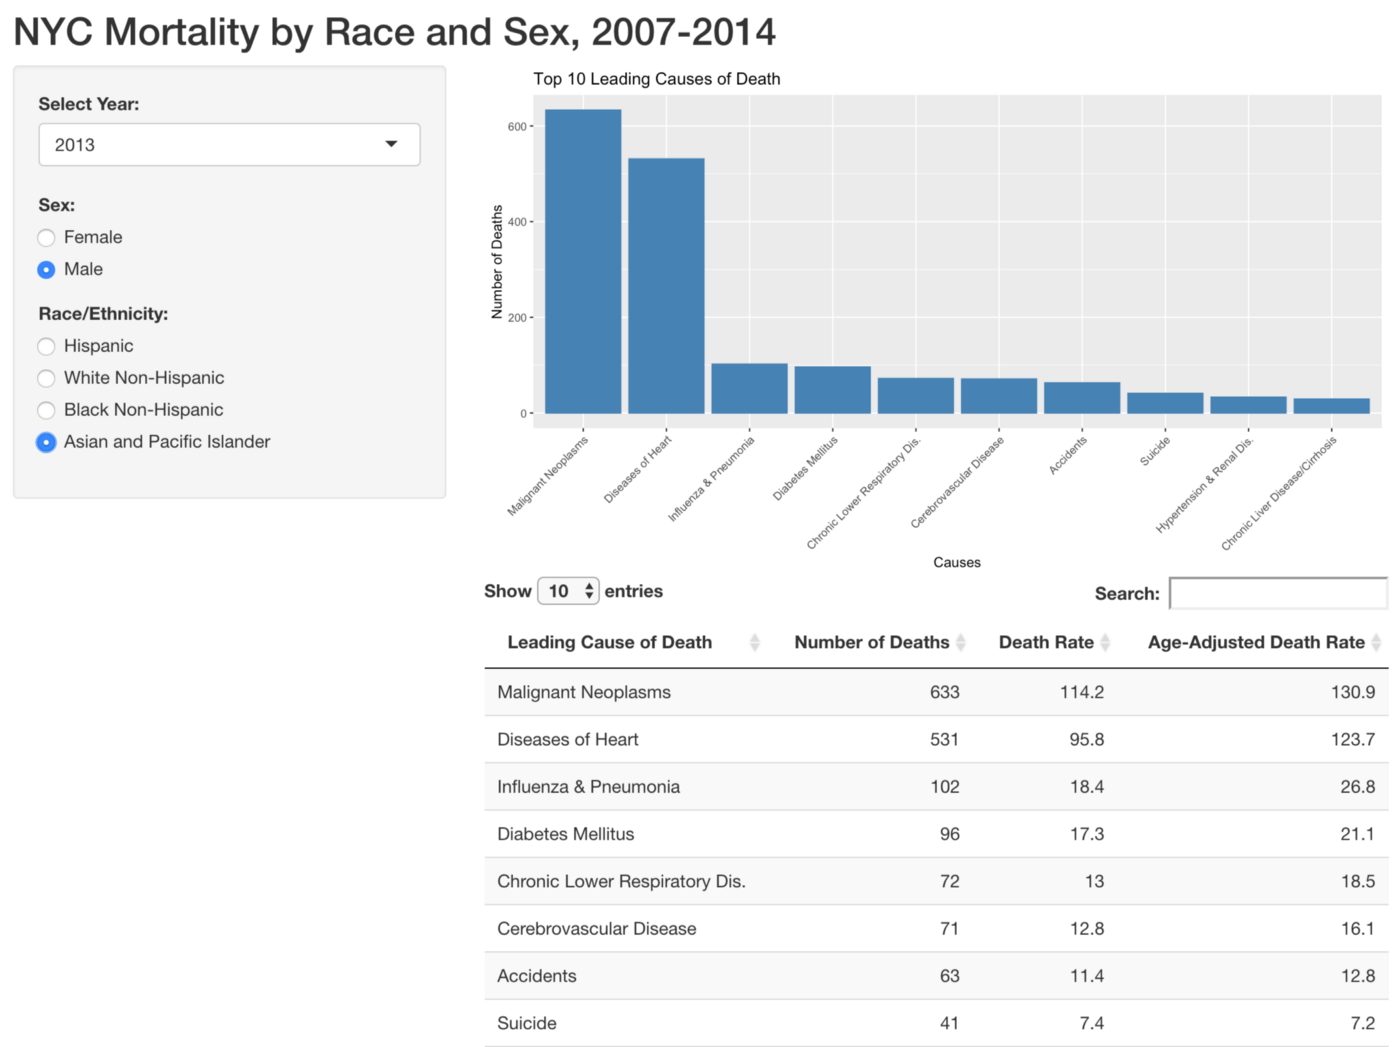Image resolution: width=1400 pixels, height=1047 pixels.
Task: Open the Select Year dropdown showing 2013
Action: (229, 145)
